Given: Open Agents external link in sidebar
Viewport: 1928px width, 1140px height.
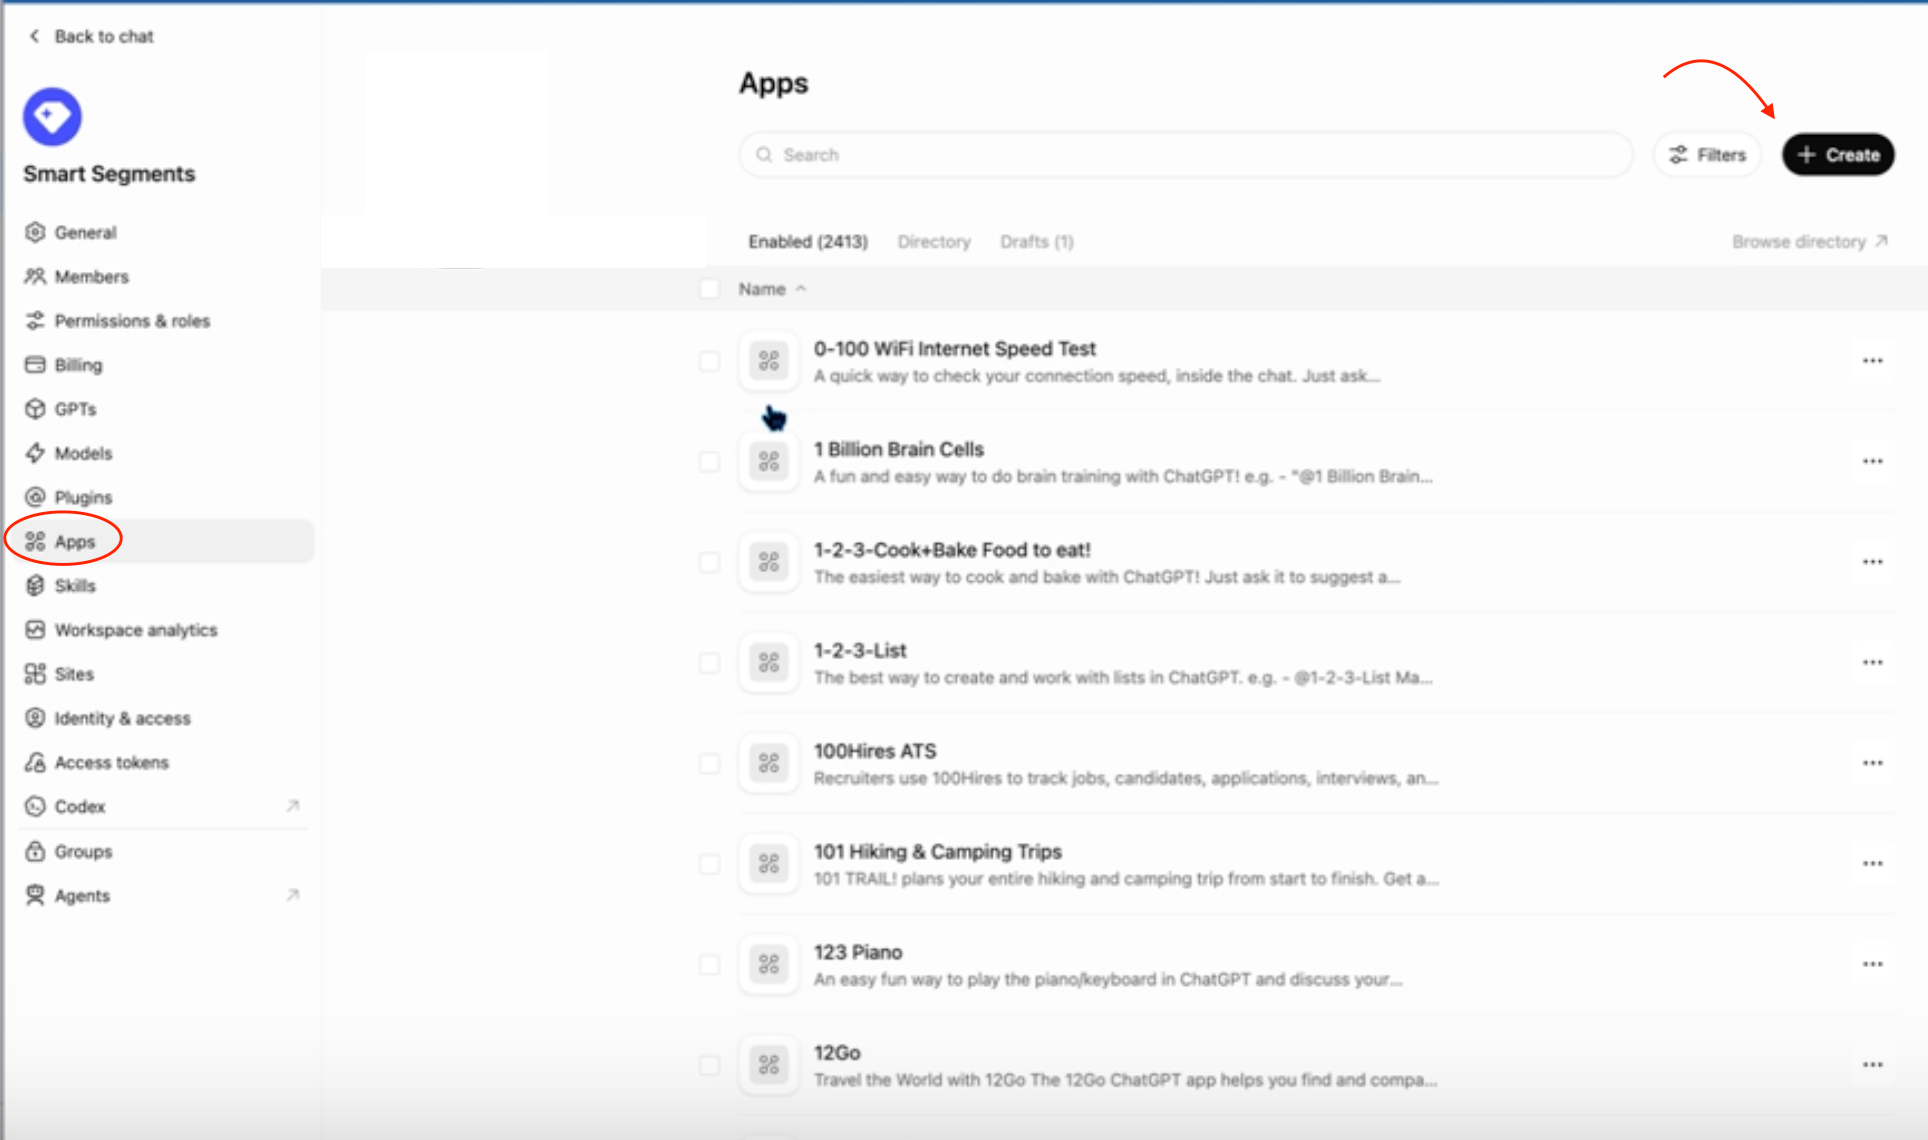Looking at the screenshot, I should [293, 895].
